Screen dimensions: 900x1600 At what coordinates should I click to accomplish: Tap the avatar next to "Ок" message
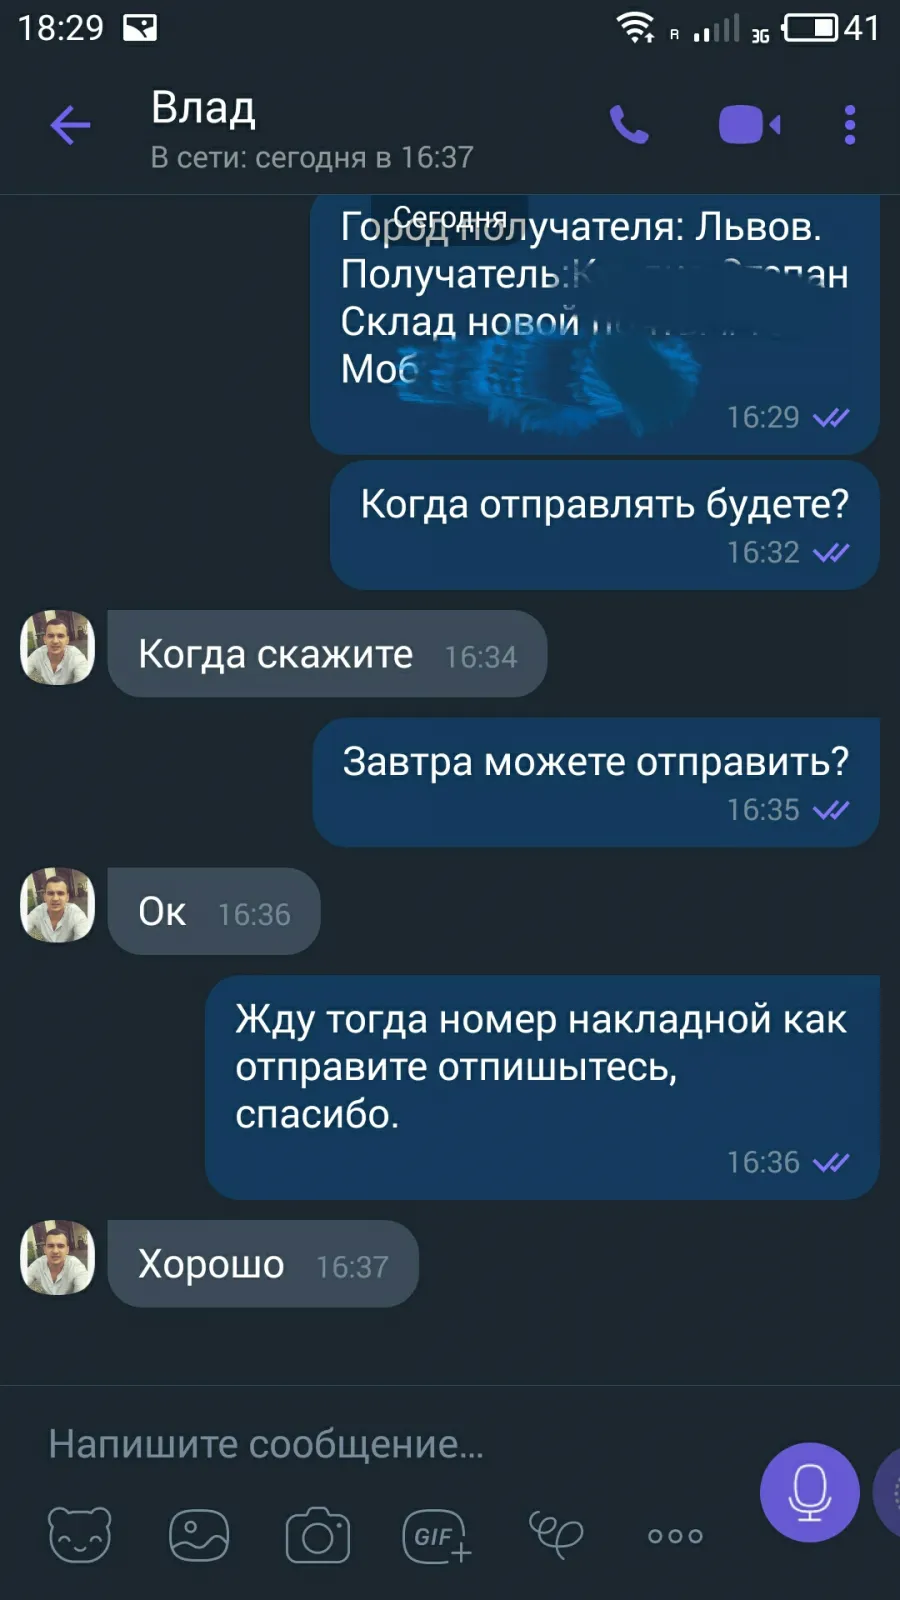(58, 905)
